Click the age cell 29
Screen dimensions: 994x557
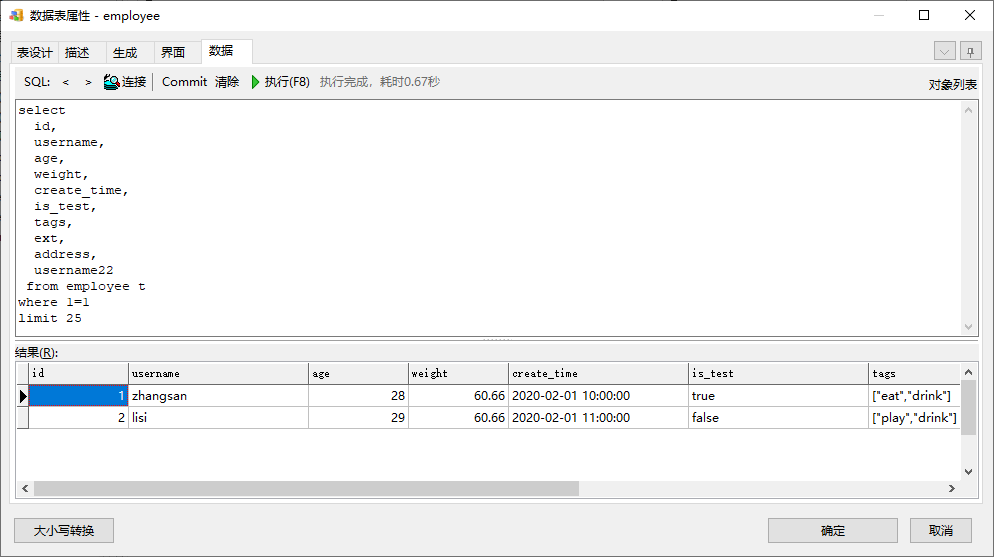click(358, 418)
